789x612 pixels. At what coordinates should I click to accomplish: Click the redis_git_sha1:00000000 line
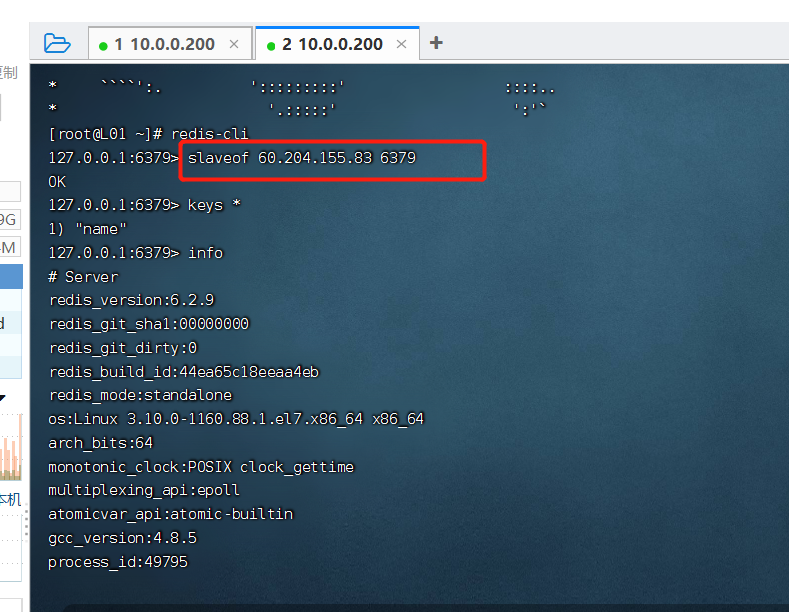[x=149, y=324]
